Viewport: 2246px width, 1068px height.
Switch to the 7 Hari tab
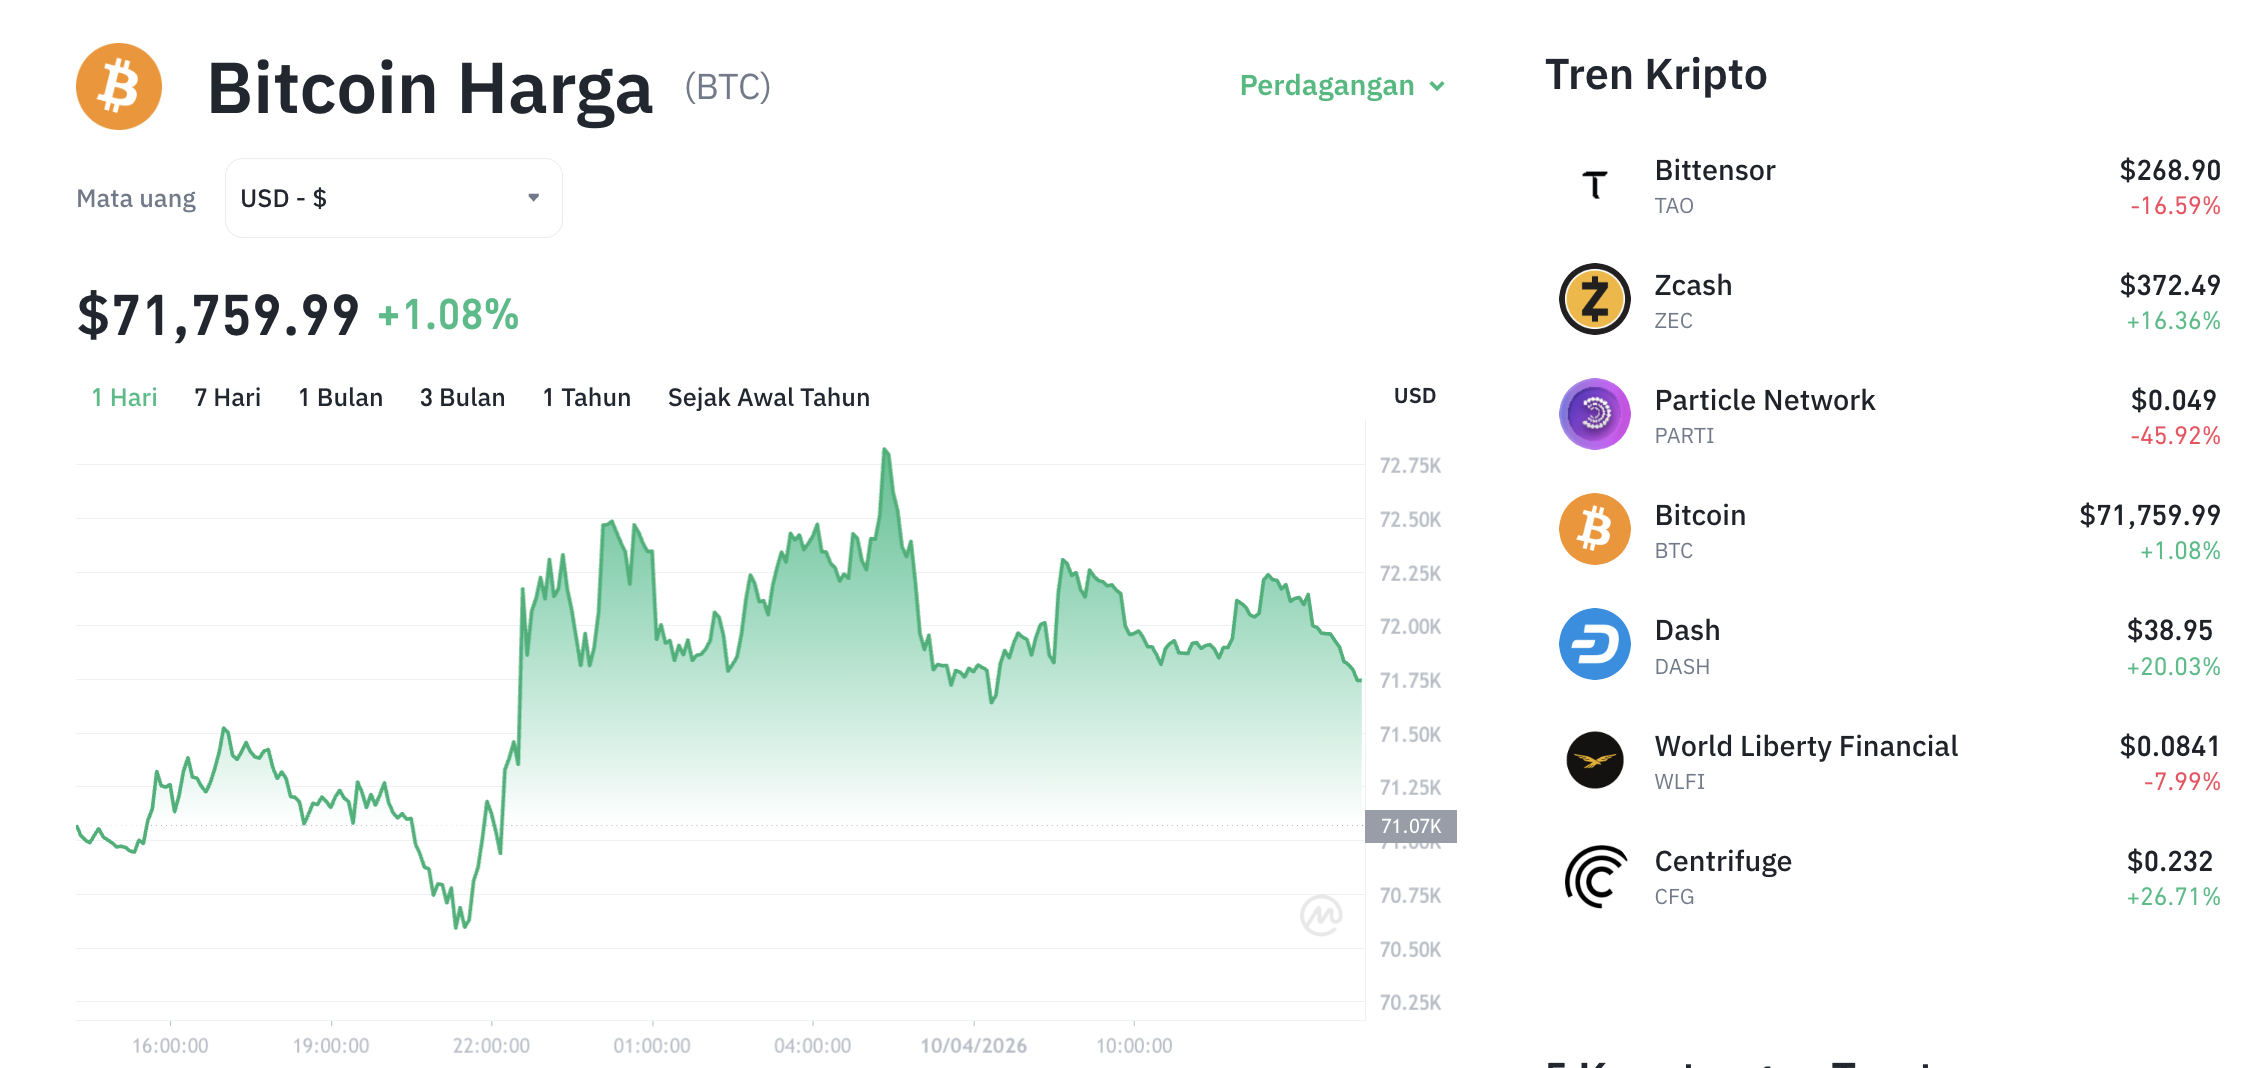(x=227, y=397)
